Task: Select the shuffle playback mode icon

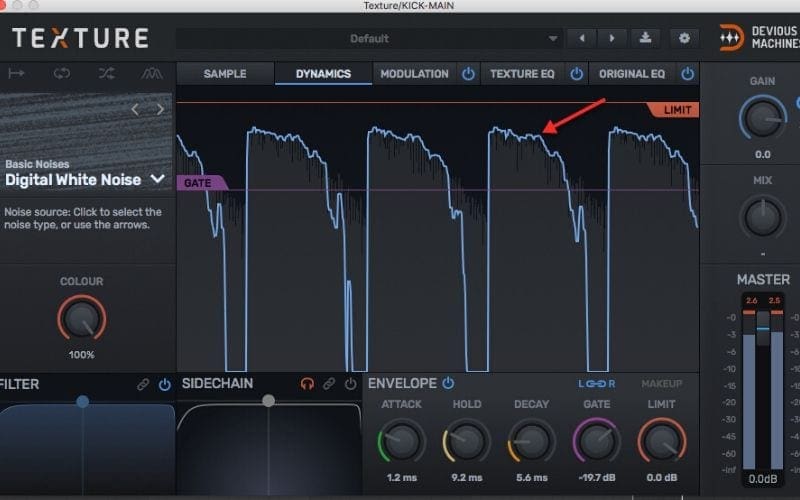Action: tap(107, 73)
